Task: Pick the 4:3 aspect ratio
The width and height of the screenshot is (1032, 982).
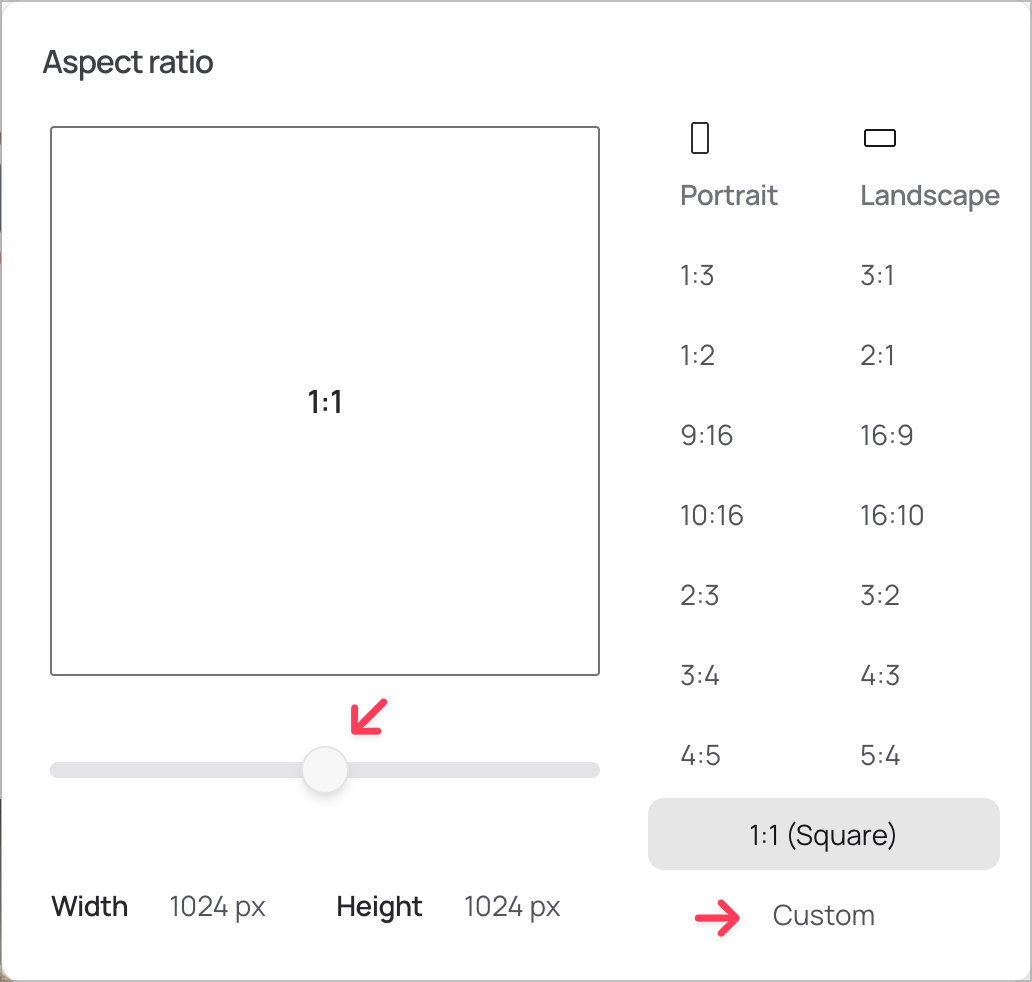Action: [880, 675]
